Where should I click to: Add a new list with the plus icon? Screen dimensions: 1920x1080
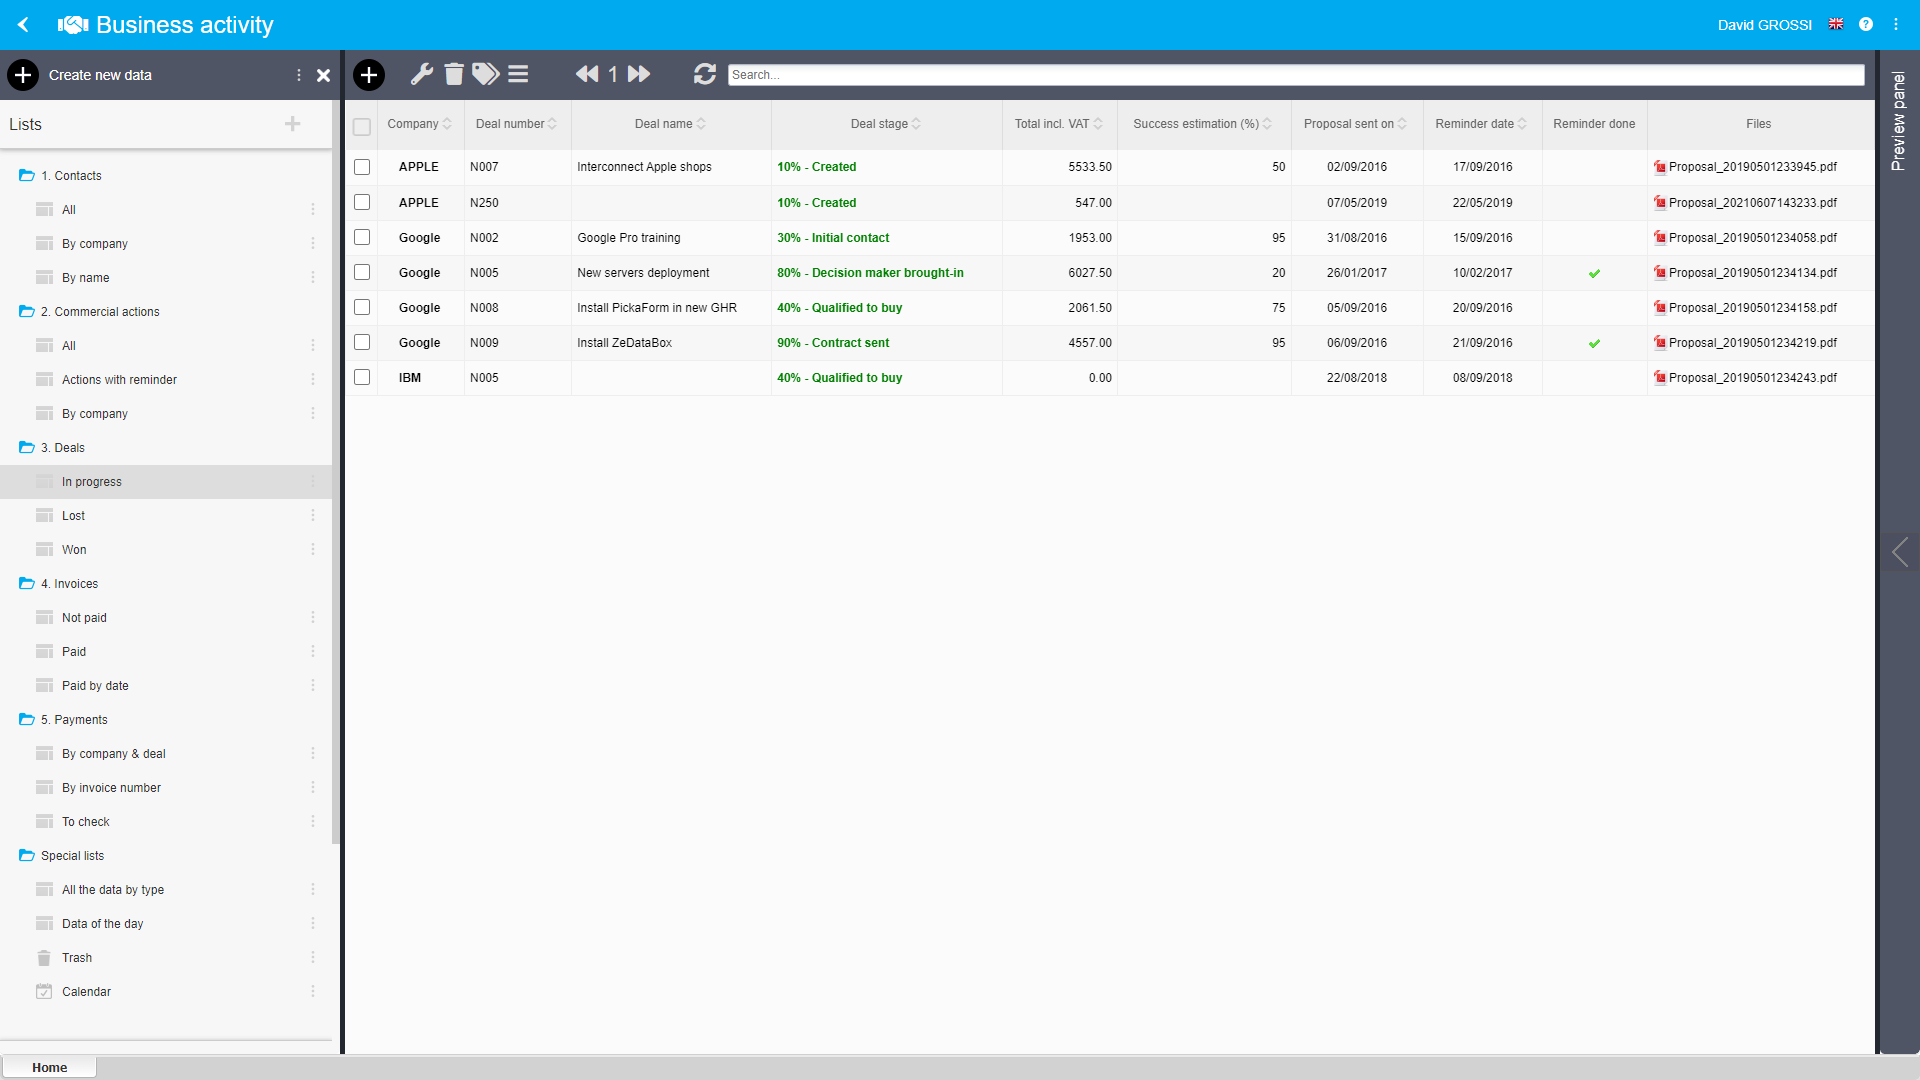coord(292,124)
